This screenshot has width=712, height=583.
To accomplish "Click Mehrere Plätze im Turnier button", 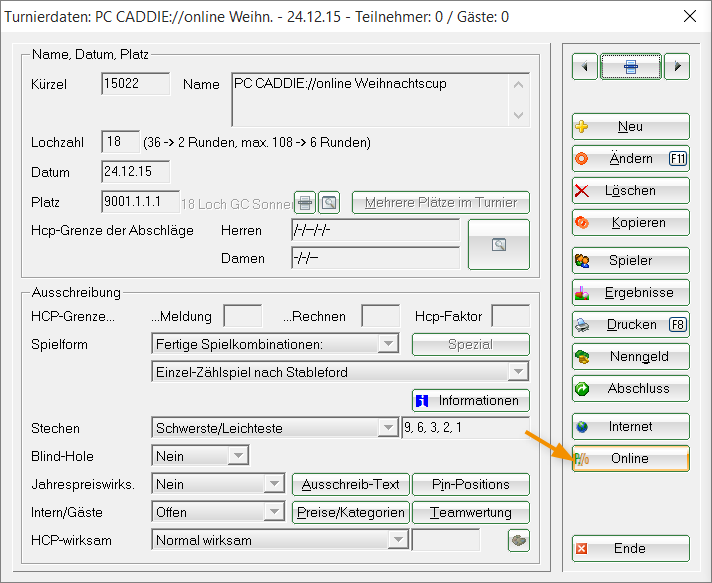I will click(x=440, y=203).
